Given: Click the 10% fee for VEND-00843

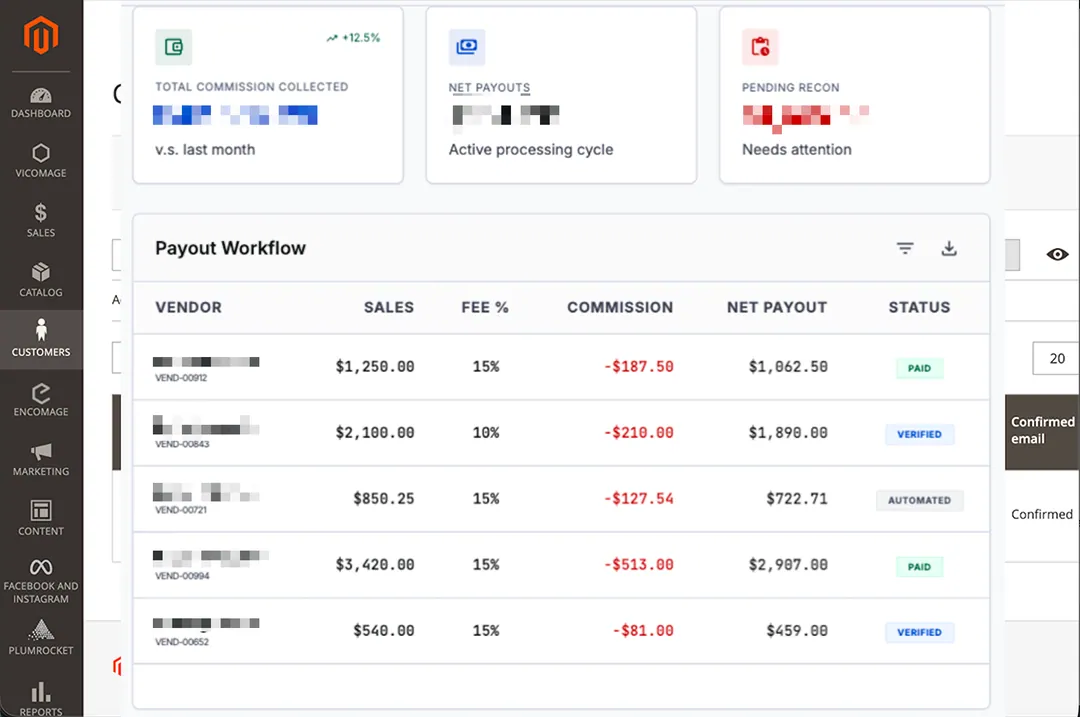Looking at the screenshot, I should [x=486, y=433].
